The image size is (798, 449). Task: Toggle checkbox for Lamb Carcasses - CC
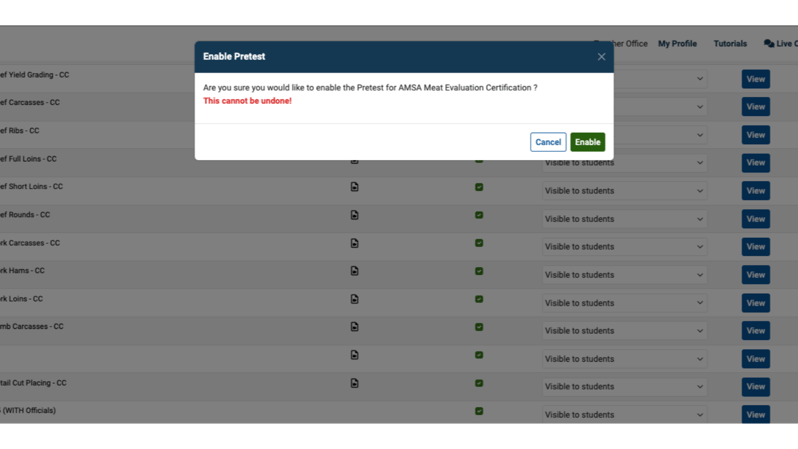tap(479, 327)
